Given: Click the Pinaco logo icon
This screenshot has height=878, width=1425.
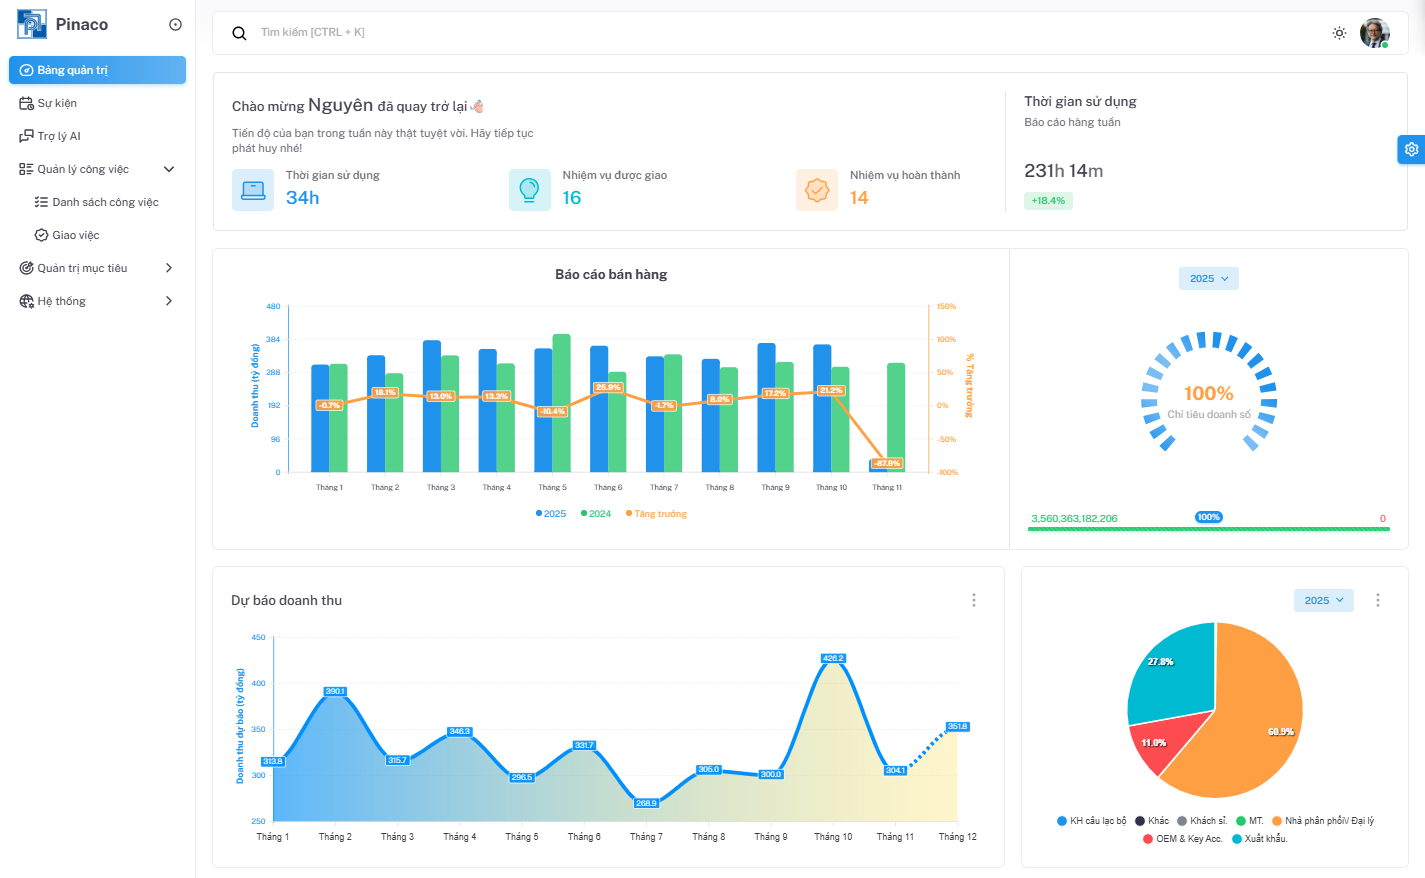Looking at the screenshot, I should 32,24.
